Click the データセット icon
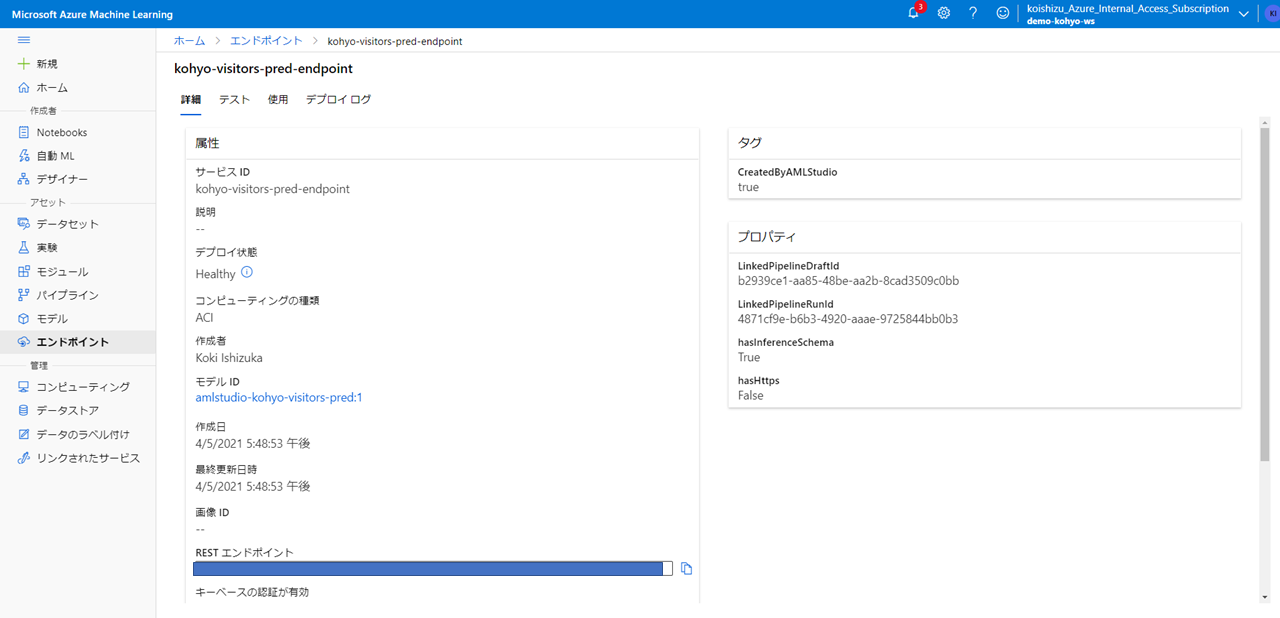 (x=24, y=224)
